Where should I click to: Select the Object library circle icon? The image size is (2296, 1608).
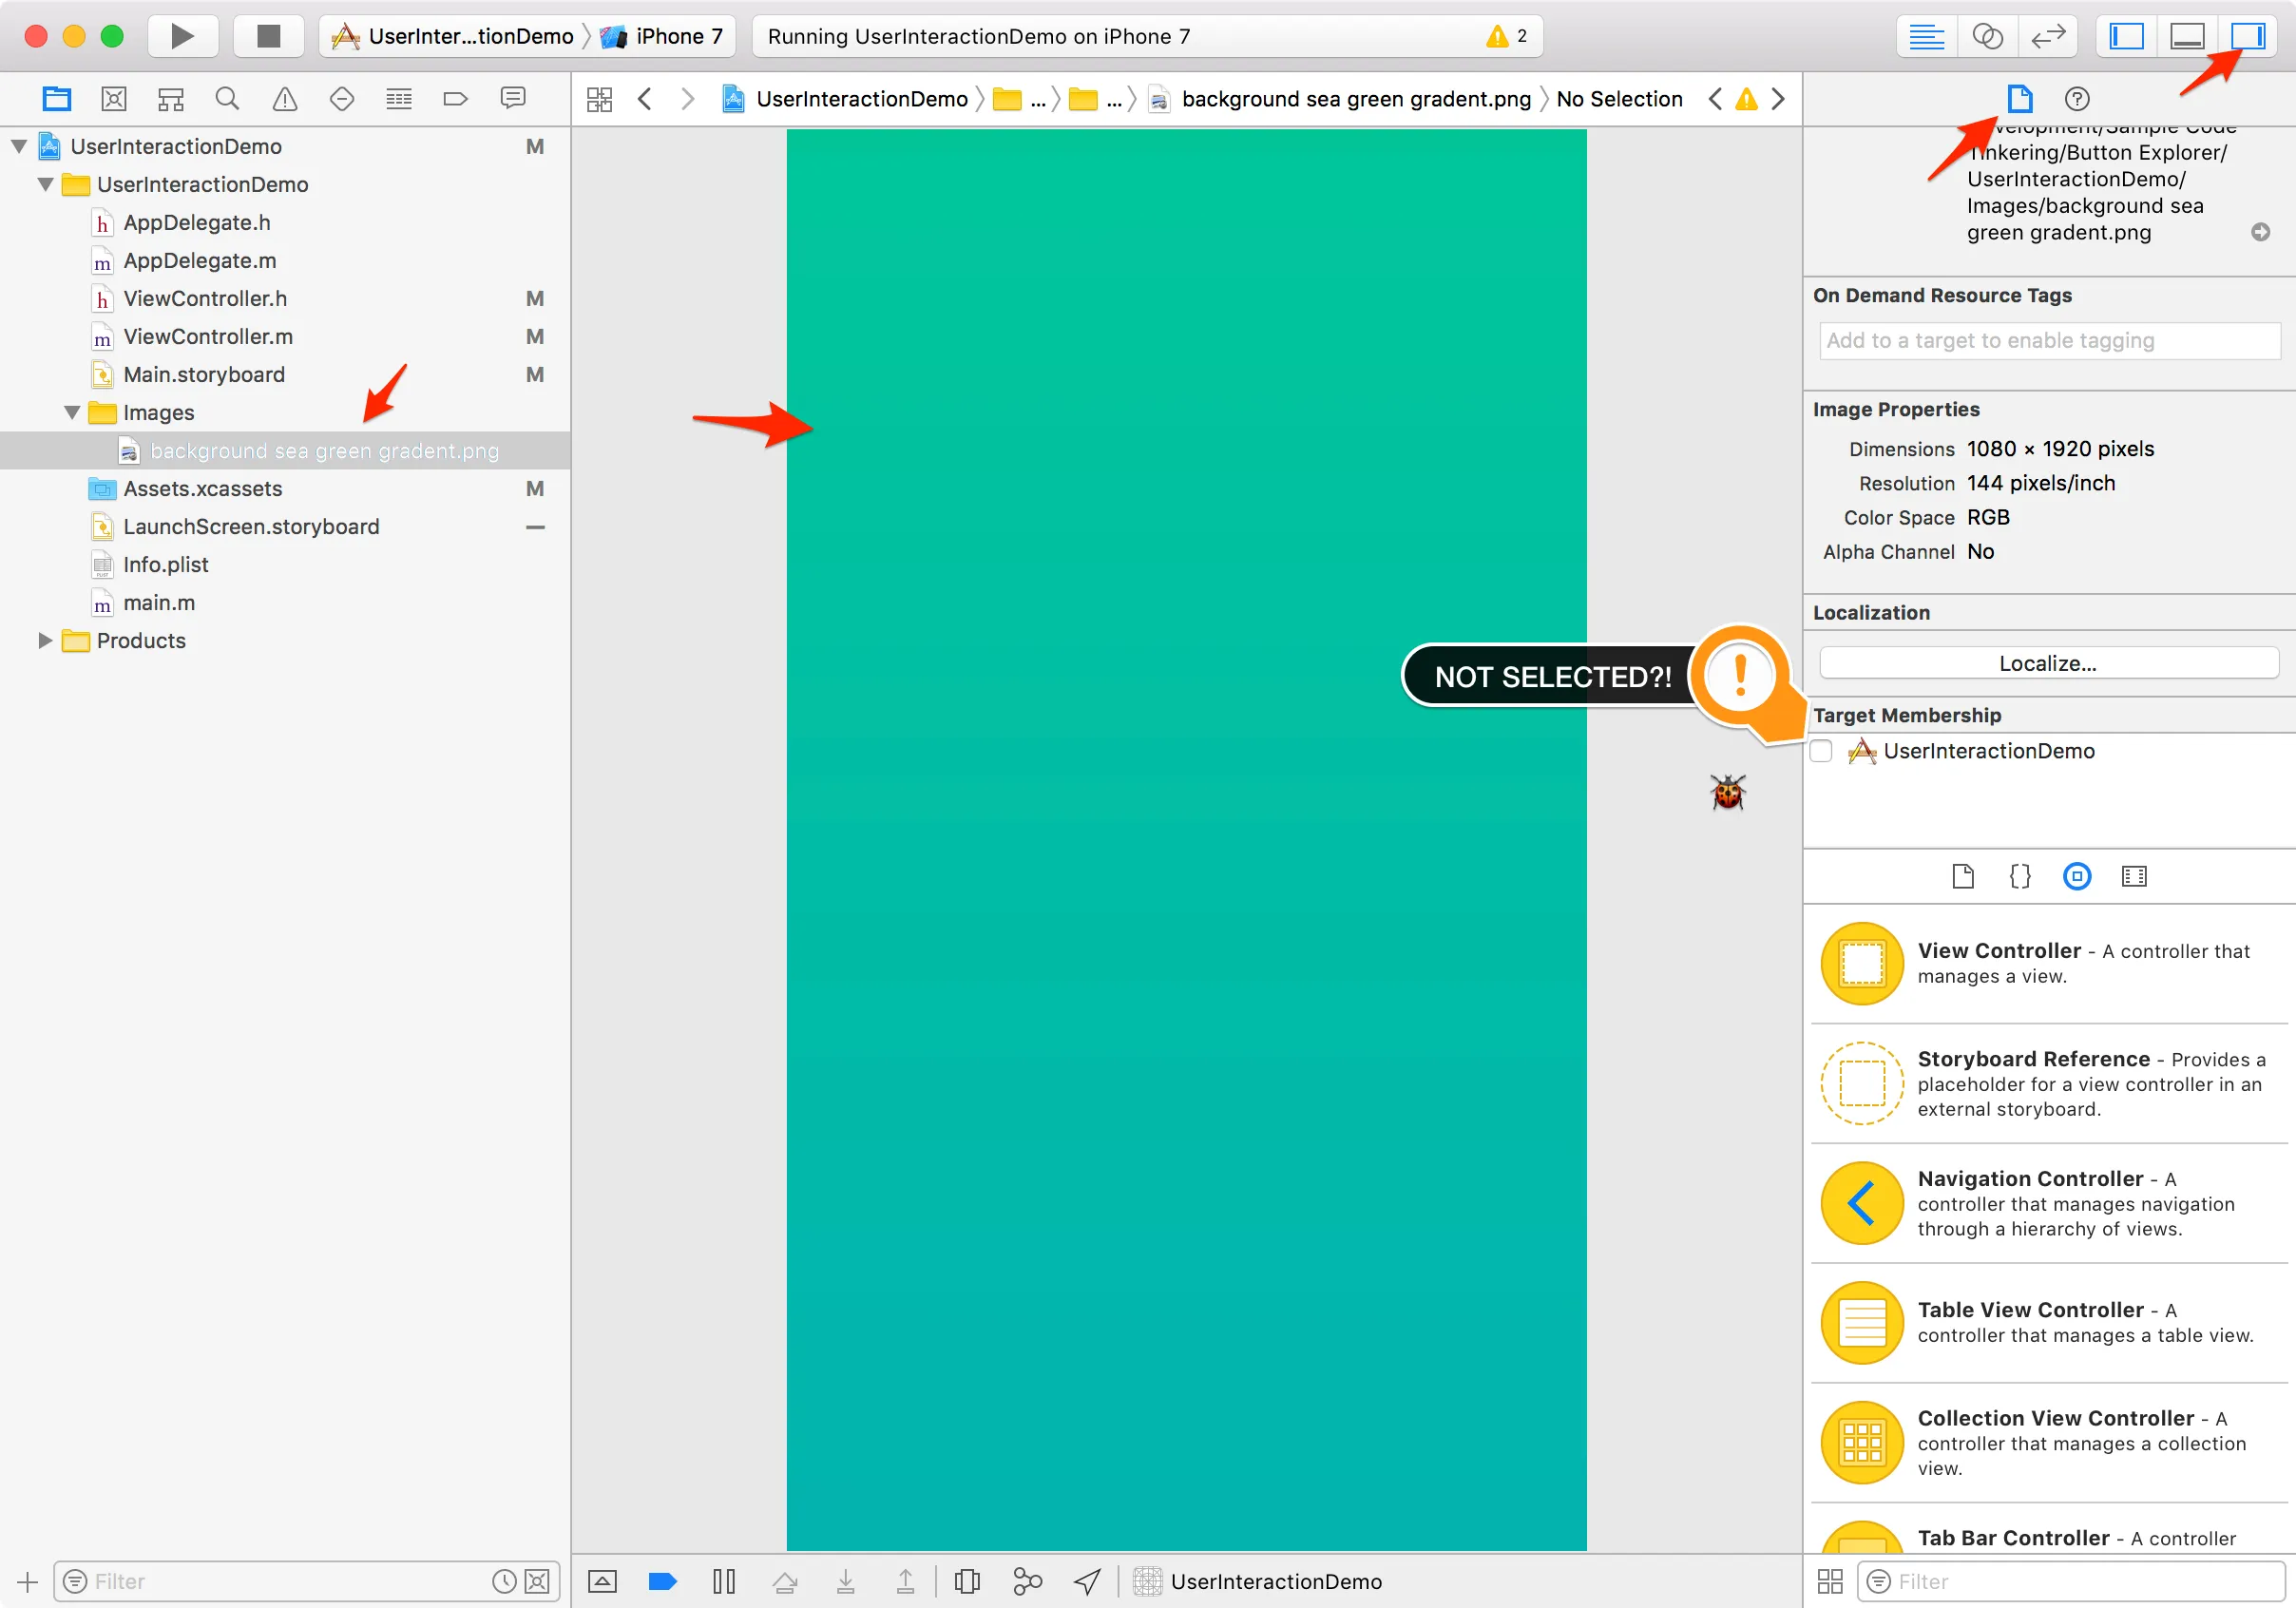click(x=2076, y=876)
